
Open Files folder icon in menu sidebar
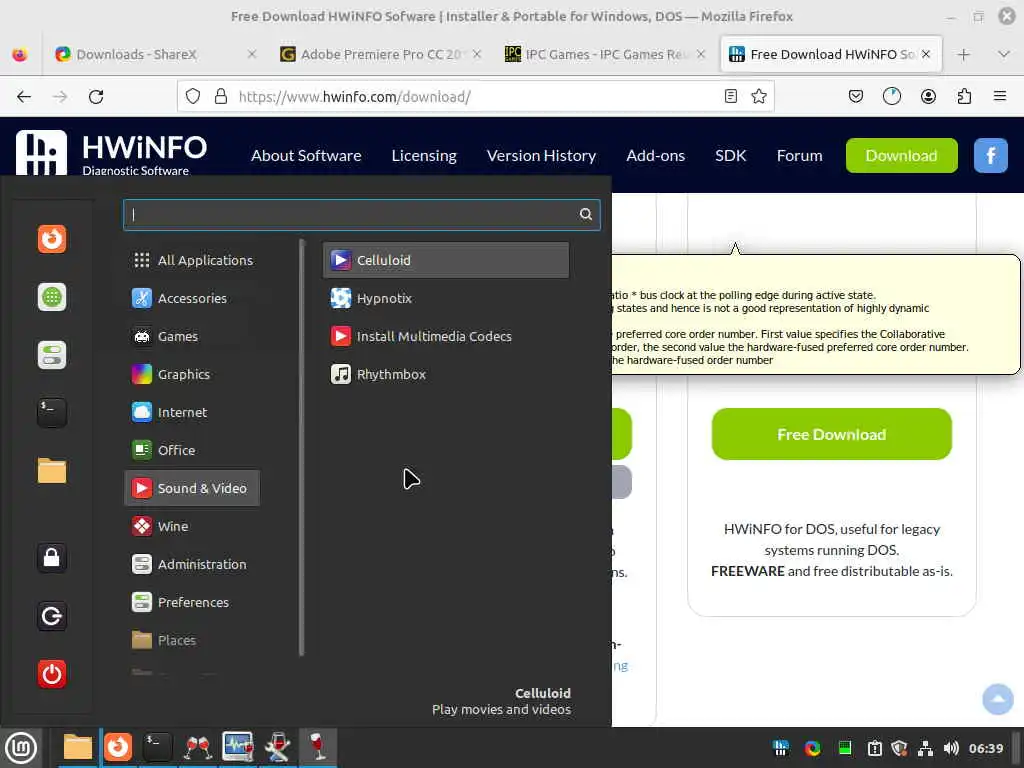click(x=52, y=471)
